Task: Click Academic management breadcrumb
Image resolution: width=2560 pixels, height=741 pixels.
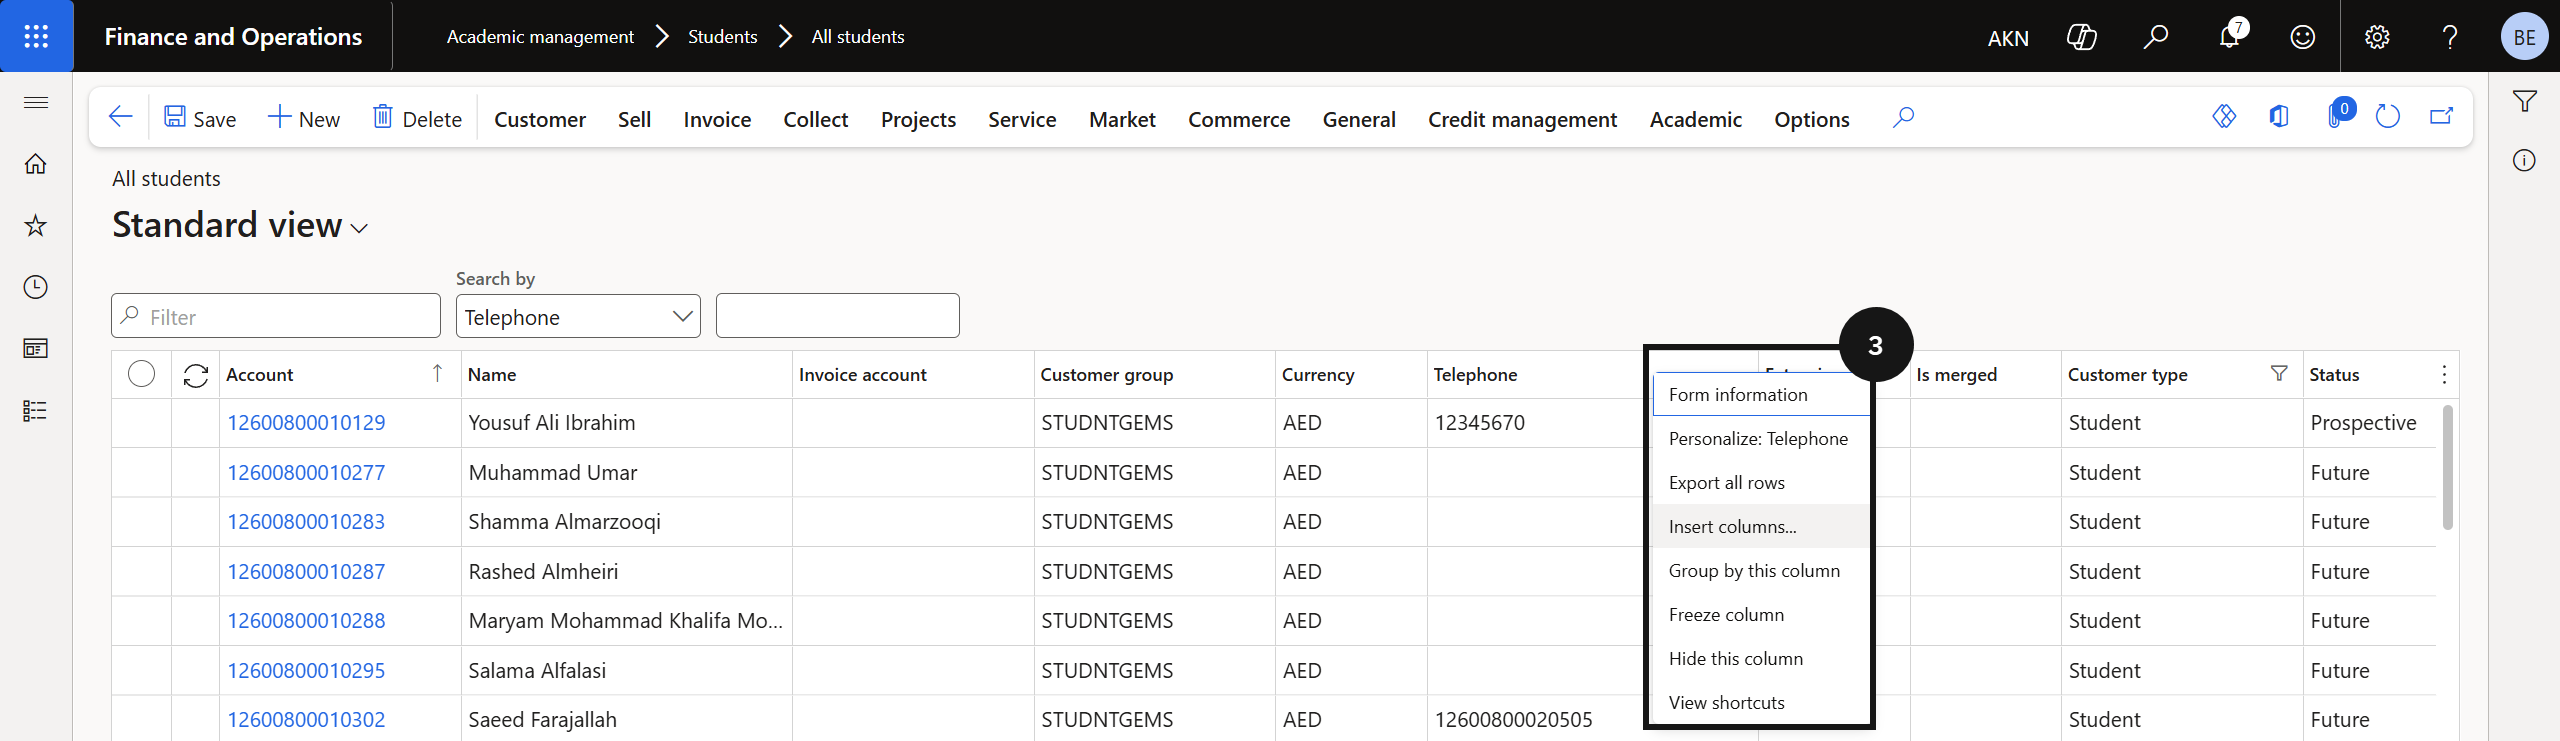Action: coord(540,37)
